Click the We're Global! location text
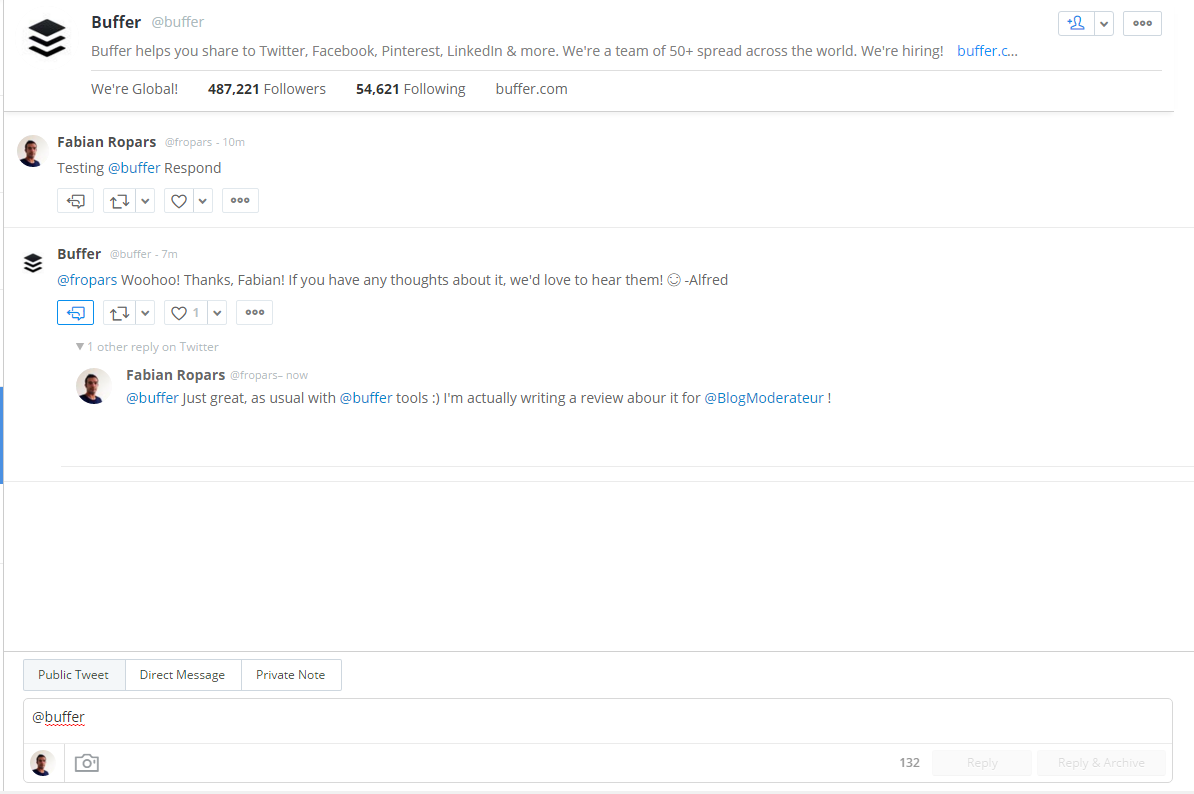The width and height of the screenshot is (1194, 794). coord(135,89)
